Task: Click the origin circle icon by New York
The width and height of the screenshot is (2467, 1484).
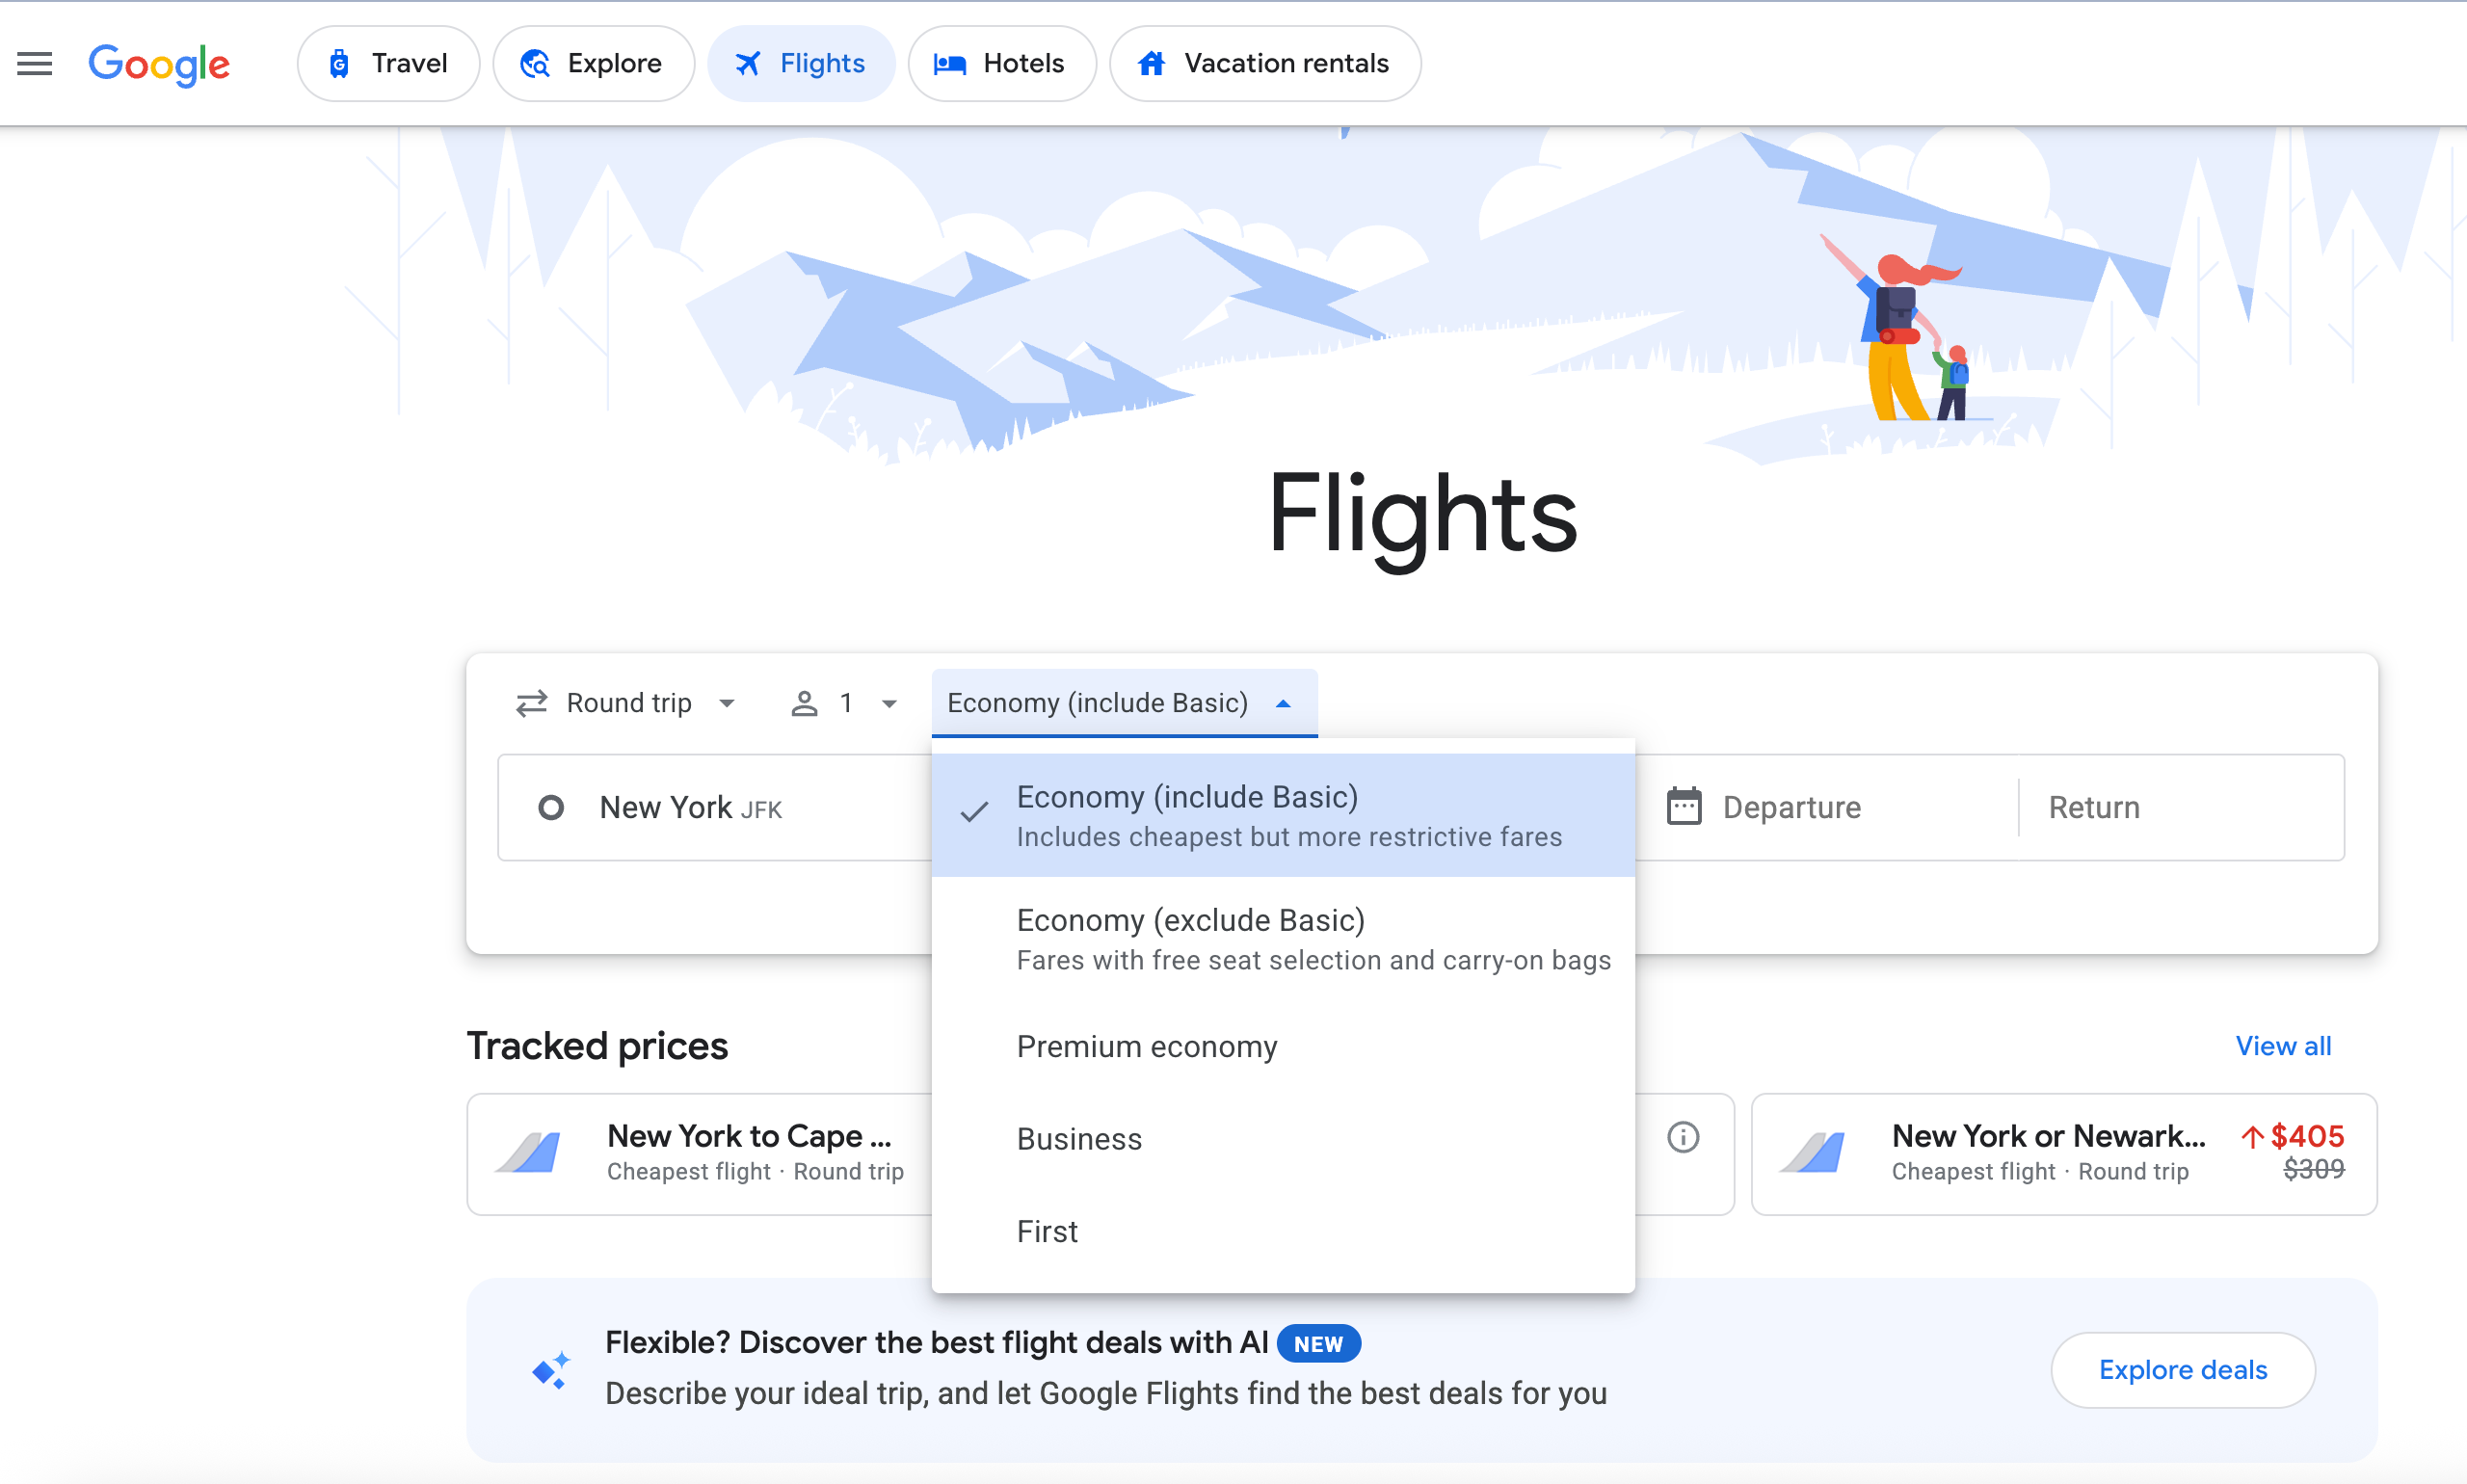Action: (551, 807)
